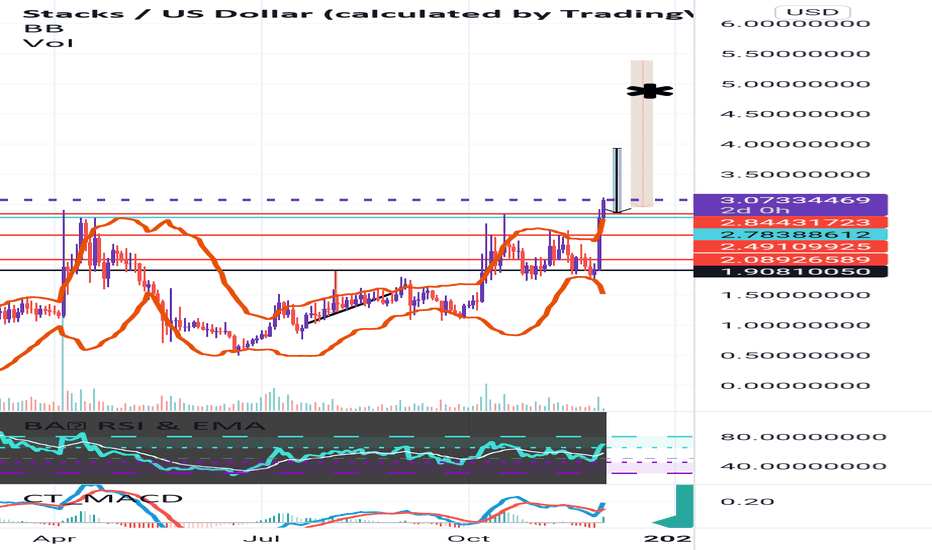Click the Jul label on time axis
The image size is (932, 550).
pyautogui.click(x=262, y=539)
